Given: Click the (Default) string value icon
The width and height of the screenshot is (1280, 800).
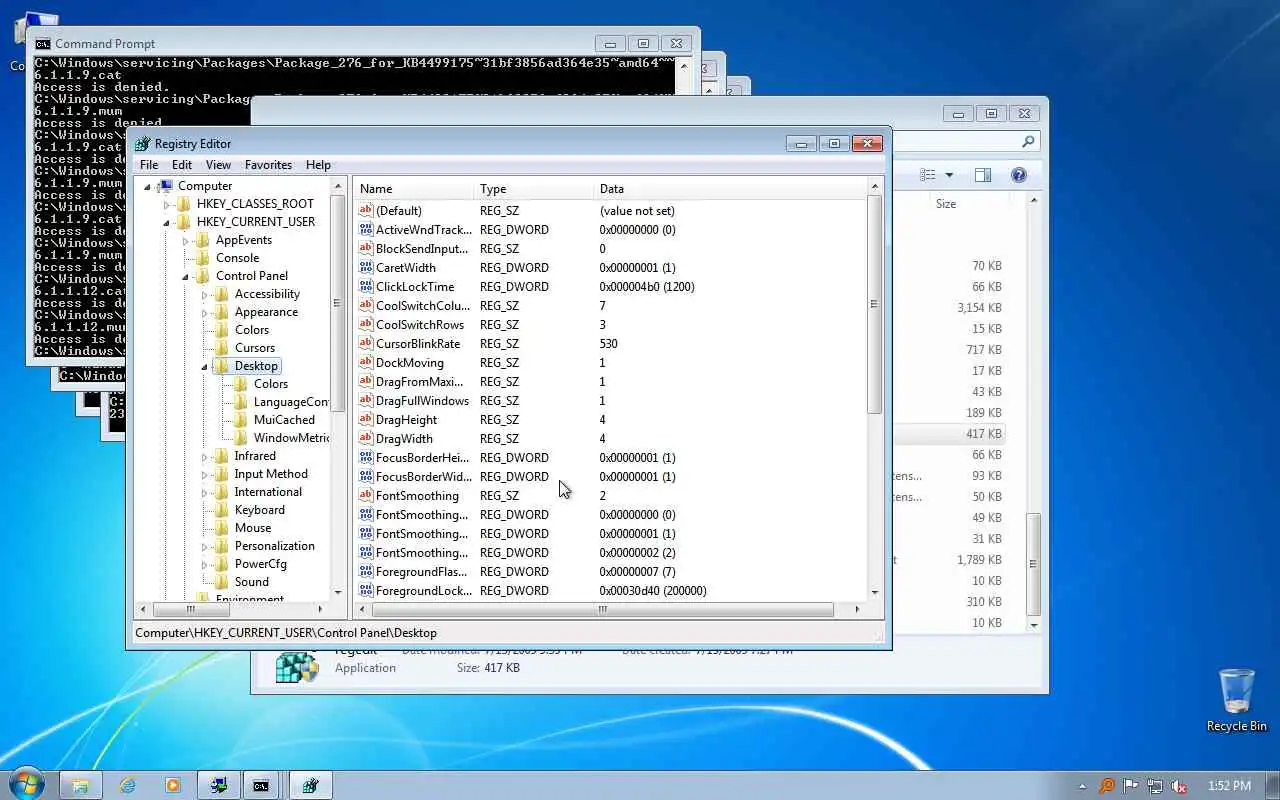Looking at the screenshot, I should click(366, 211).
